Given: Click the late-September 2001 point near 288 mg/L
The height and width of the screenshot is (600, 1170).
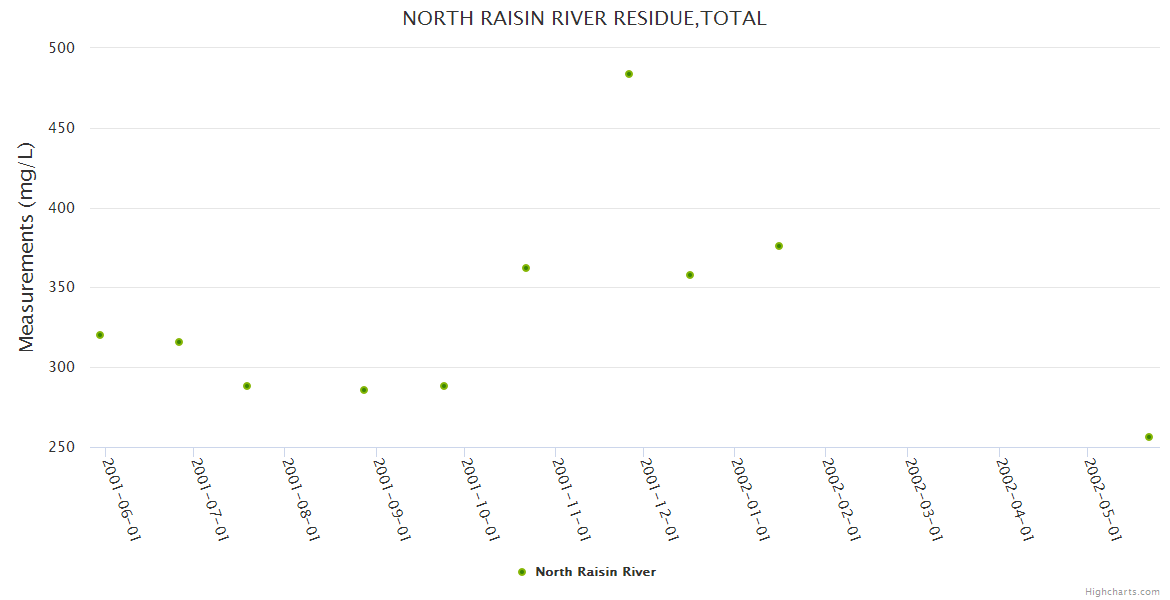Looking at the screenshot, I should tap(444, 386).
